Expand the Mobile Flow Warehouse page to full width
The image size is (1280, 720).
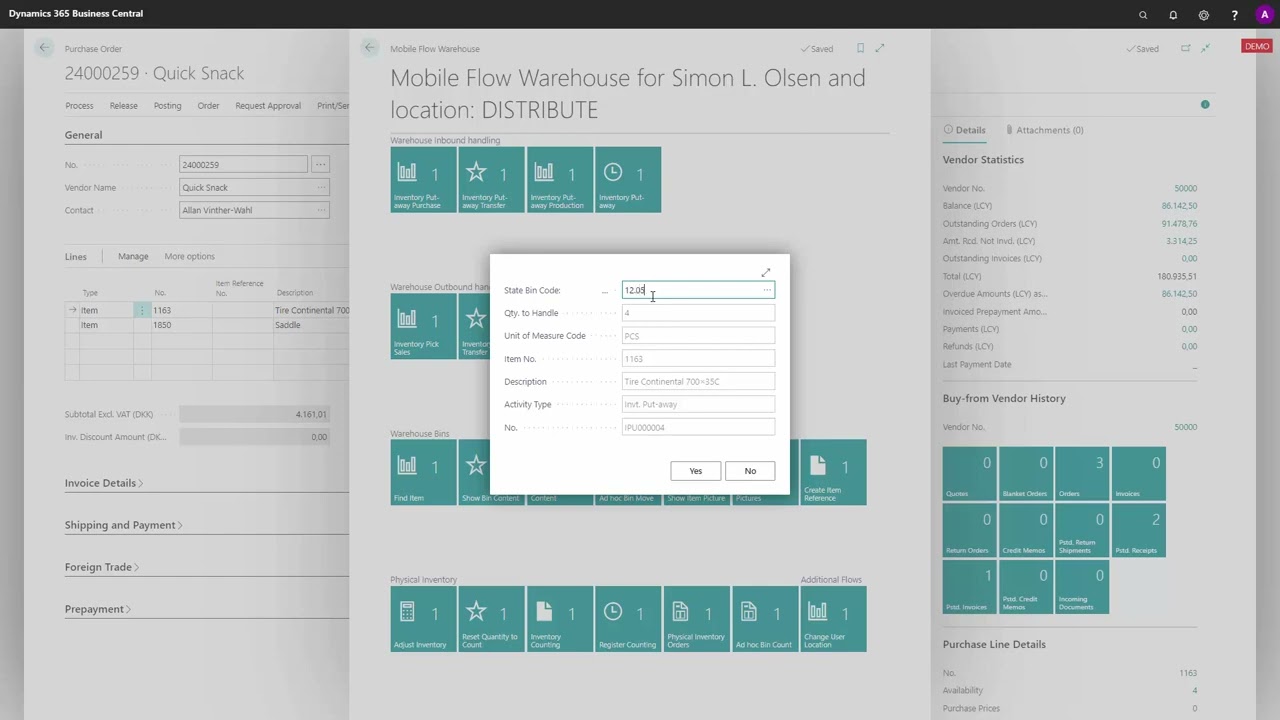pos(880,48)
